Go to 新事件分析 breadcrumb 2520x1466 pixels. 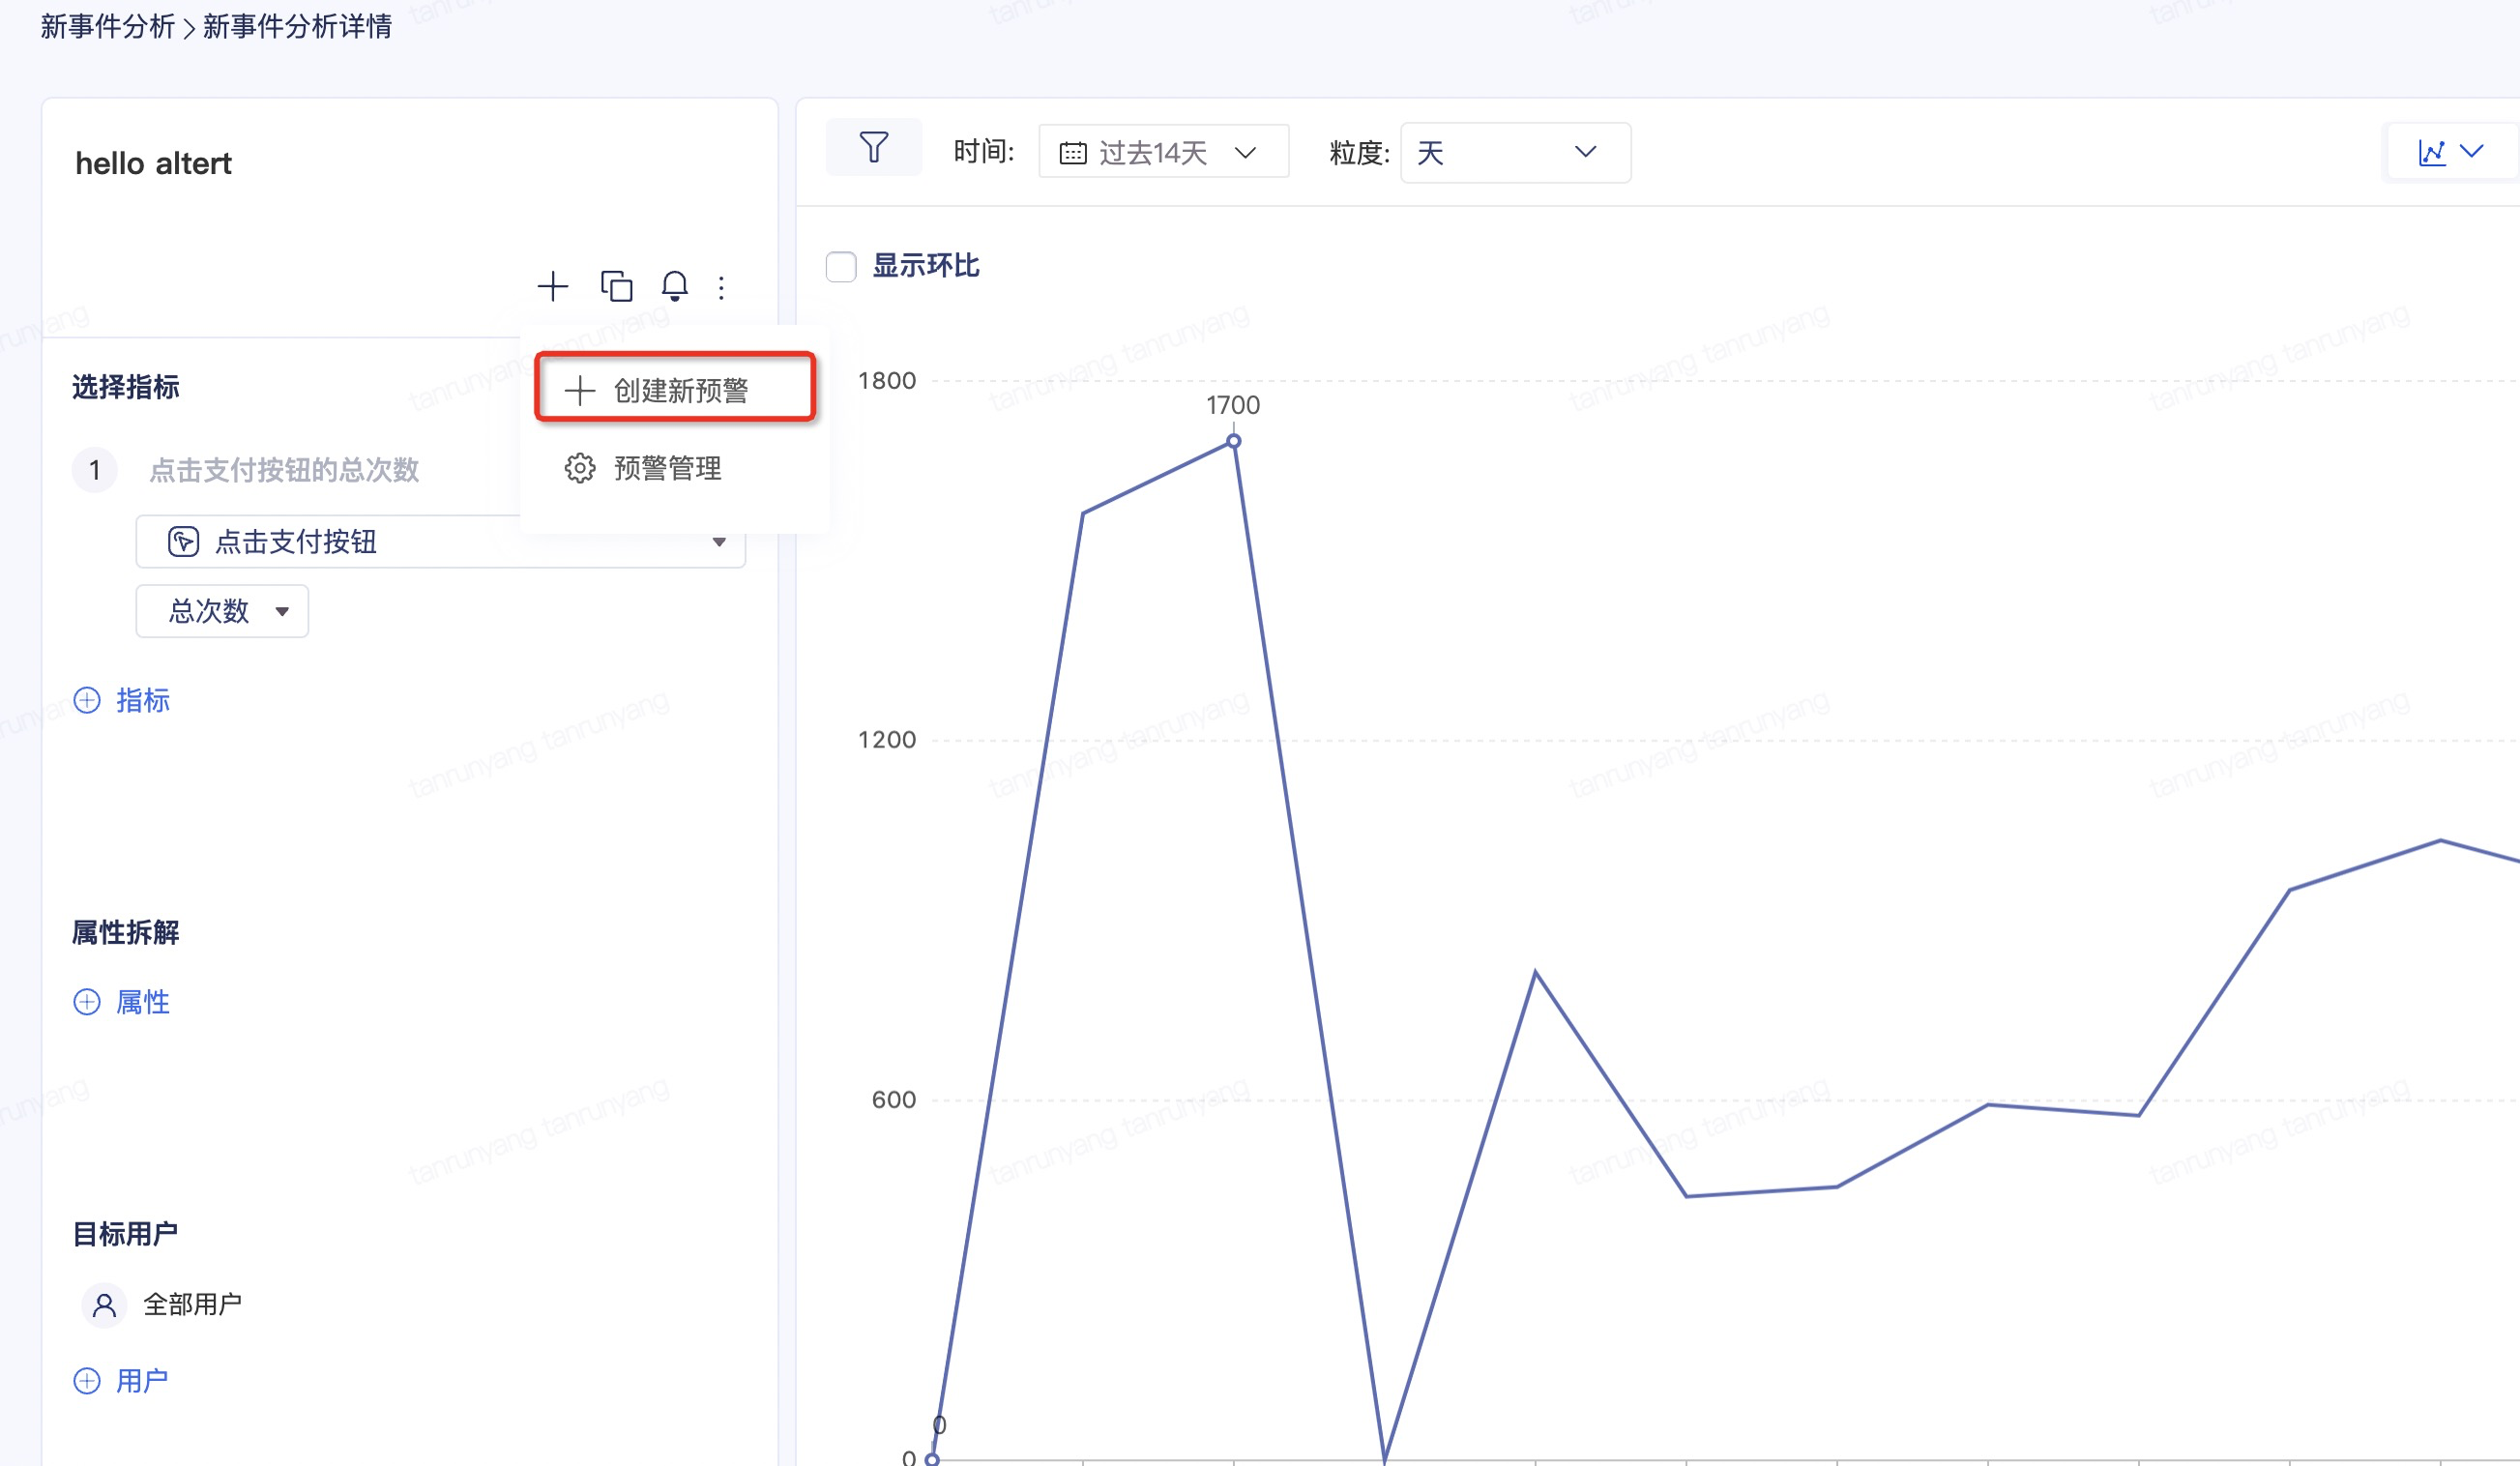tap(107, 26)
